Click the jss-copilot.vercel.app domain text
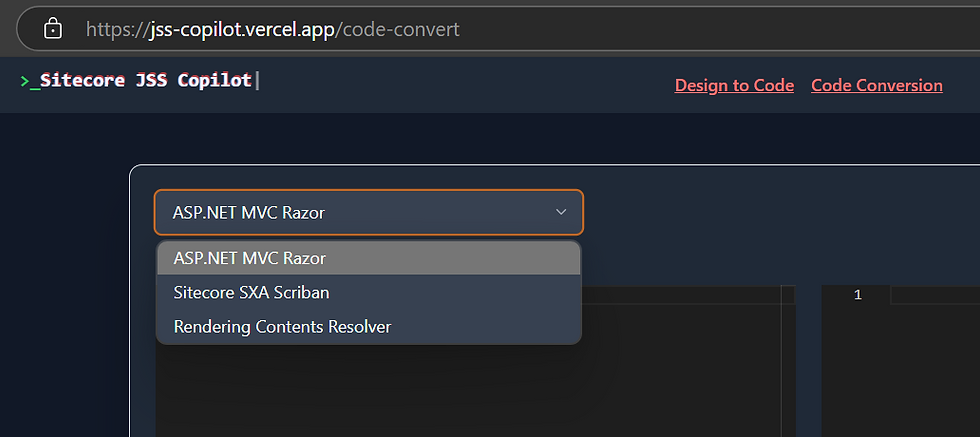 click(242, 29)
